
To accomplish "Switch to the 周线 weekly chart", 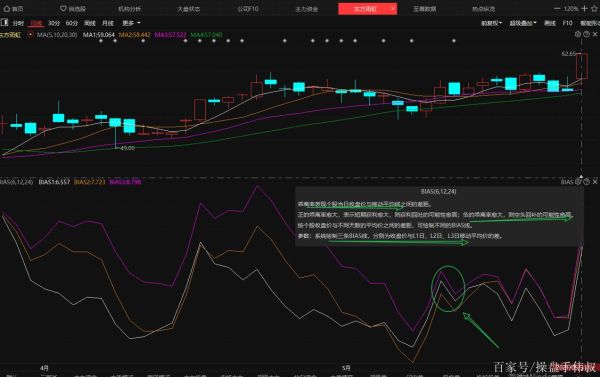I will click(90, 23).
